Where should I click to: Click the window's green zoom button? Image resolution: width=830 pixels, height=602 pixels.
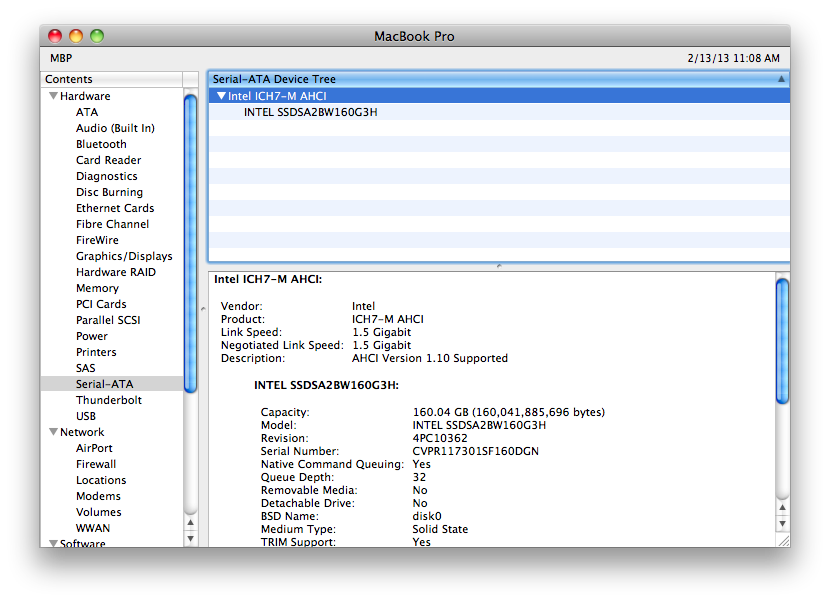click(x=97, y=36)
